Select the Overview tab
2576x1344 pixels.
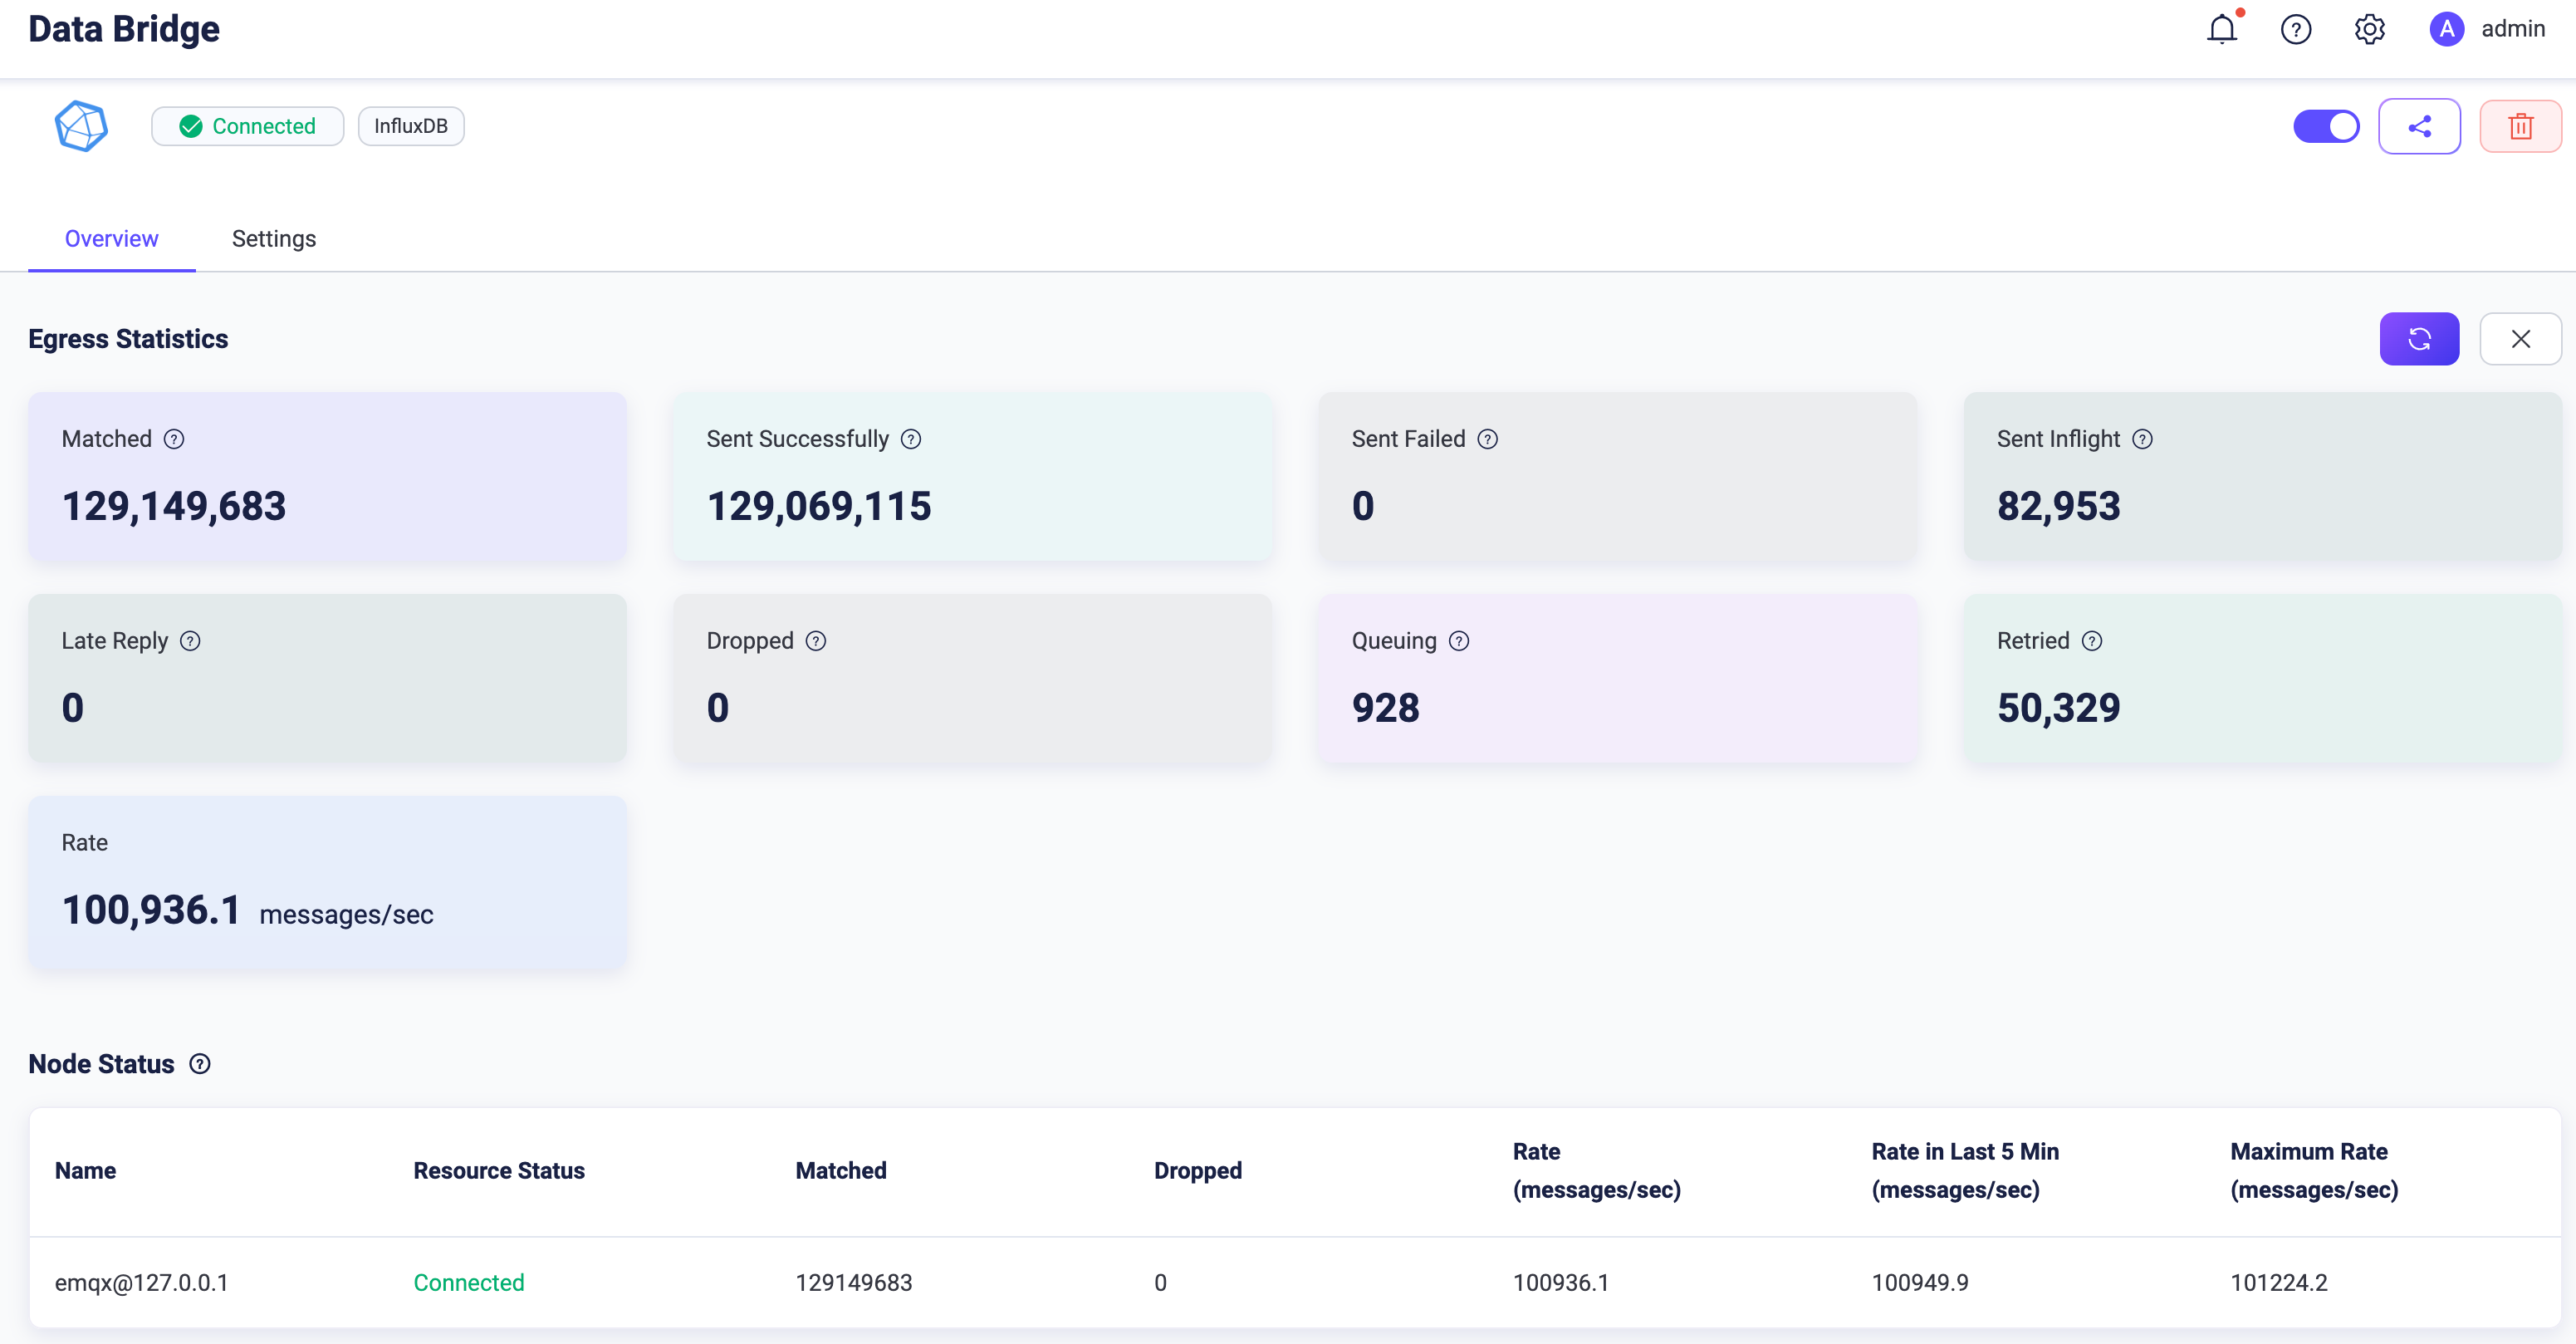(x=110, y=238)
